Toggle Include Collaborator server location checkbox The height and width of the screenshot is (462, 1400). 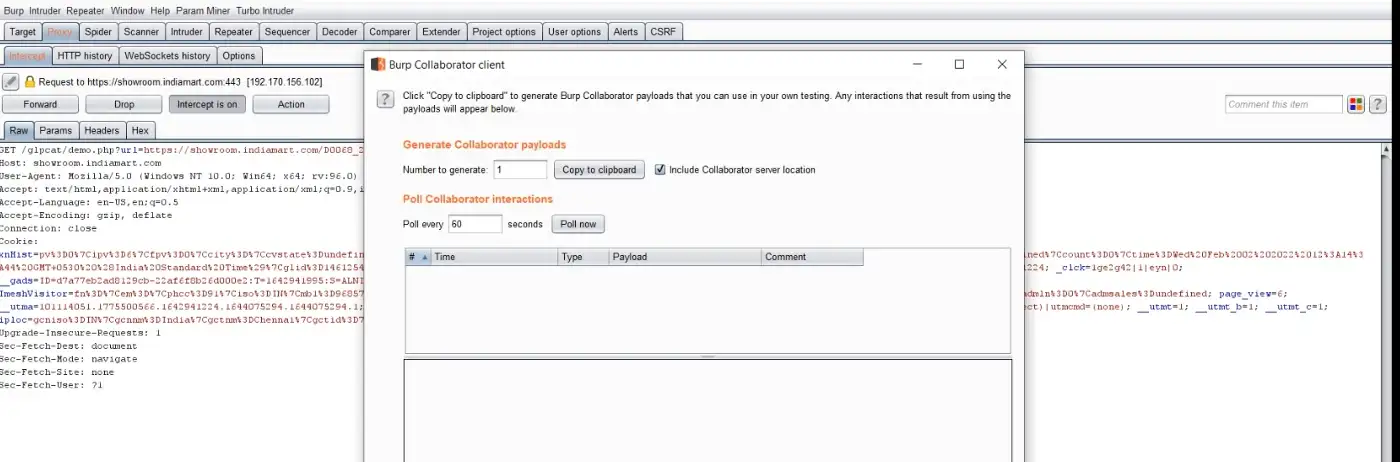click(660, 170)
